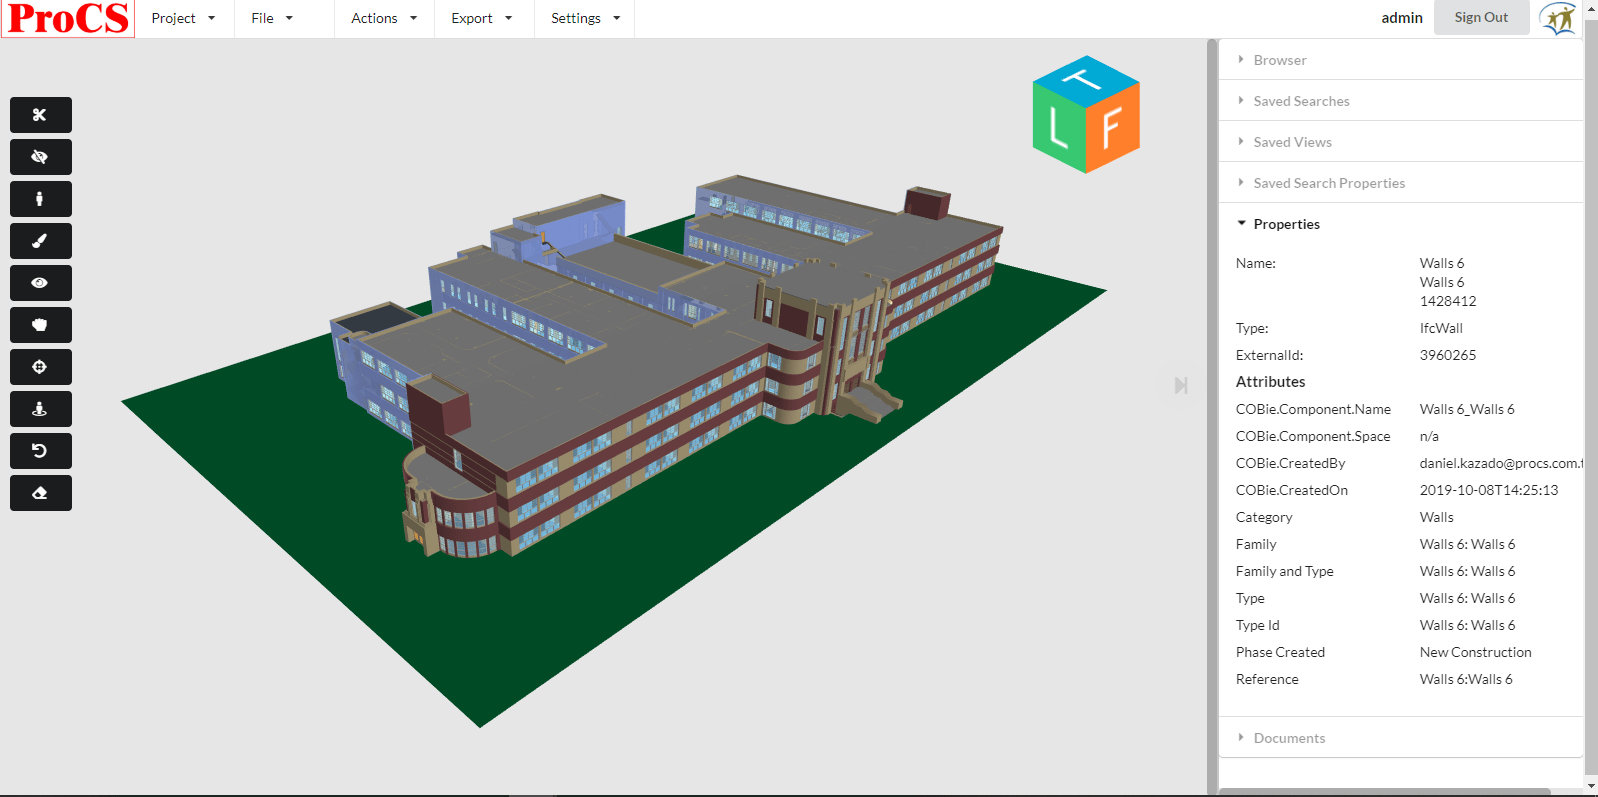Click the top face of the view cube
Image resolution: width=1598 pixels, height=797 pixels.
click(x=1085, y=78)
